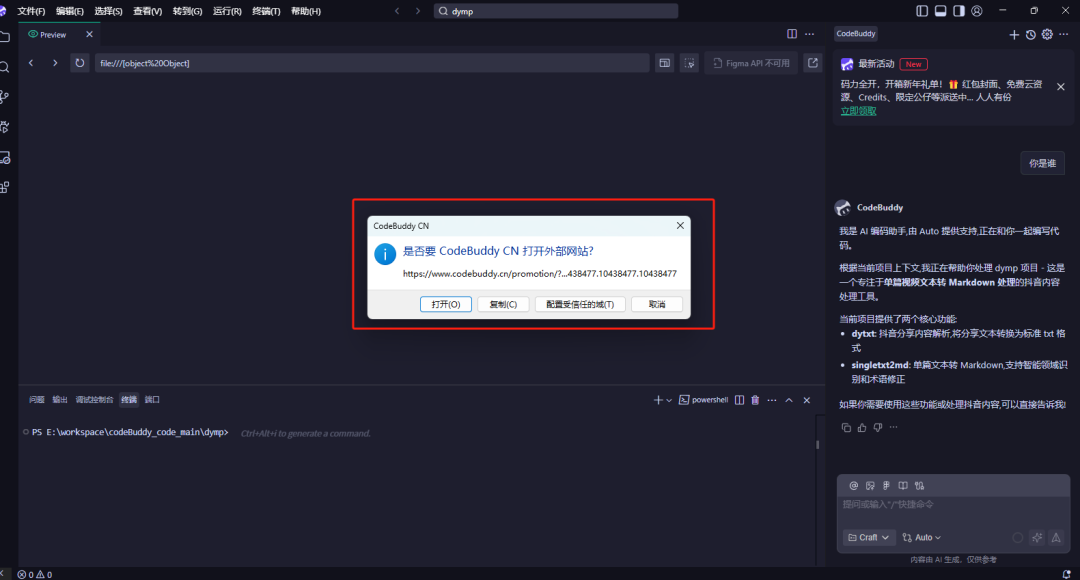Click the enhance prompt sparkle icon
Screen dimensions: 1080x580
(x=1037, y=537)
